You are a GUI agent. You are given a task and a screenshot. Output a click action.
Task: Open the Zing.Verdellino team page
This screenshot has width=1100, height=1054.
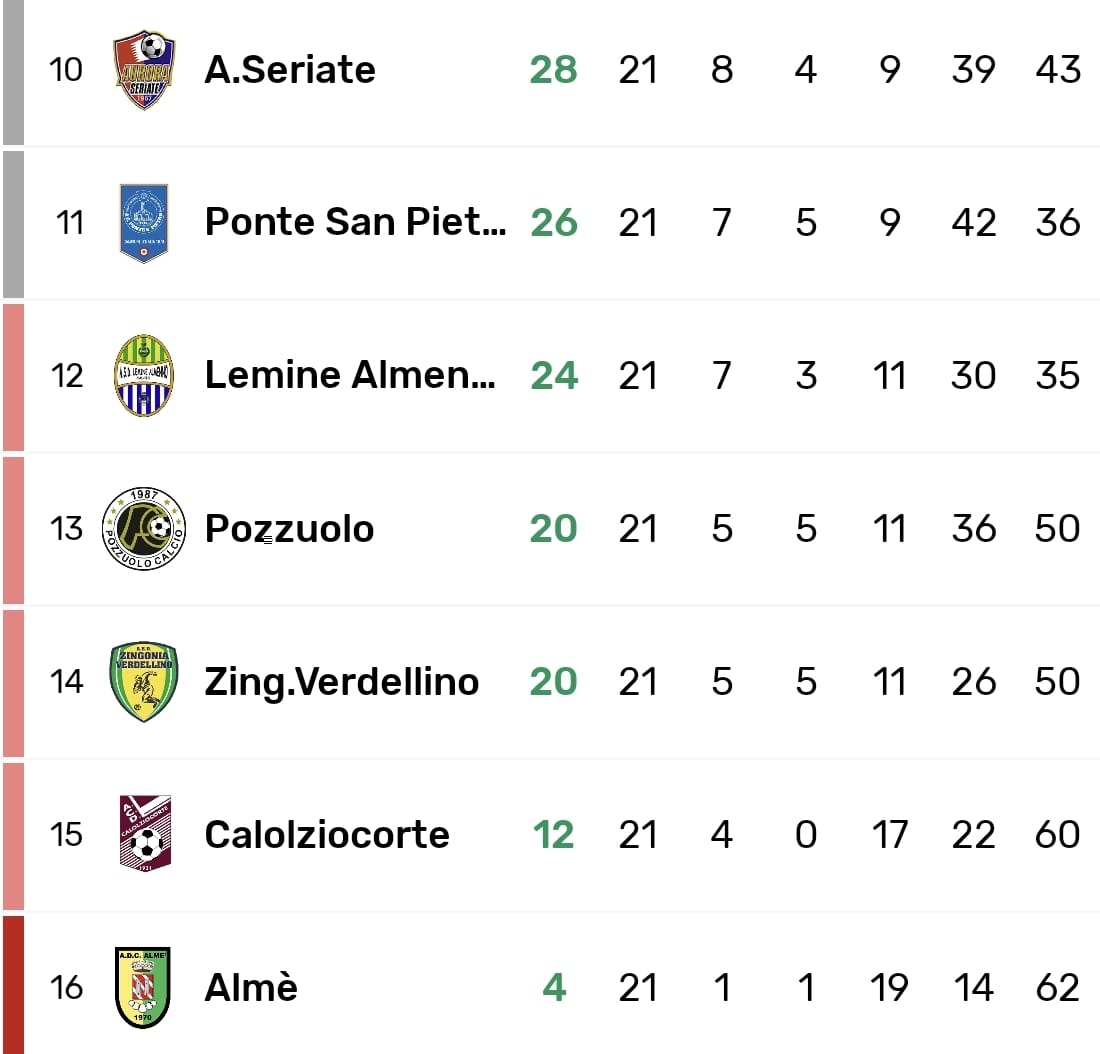341,682
